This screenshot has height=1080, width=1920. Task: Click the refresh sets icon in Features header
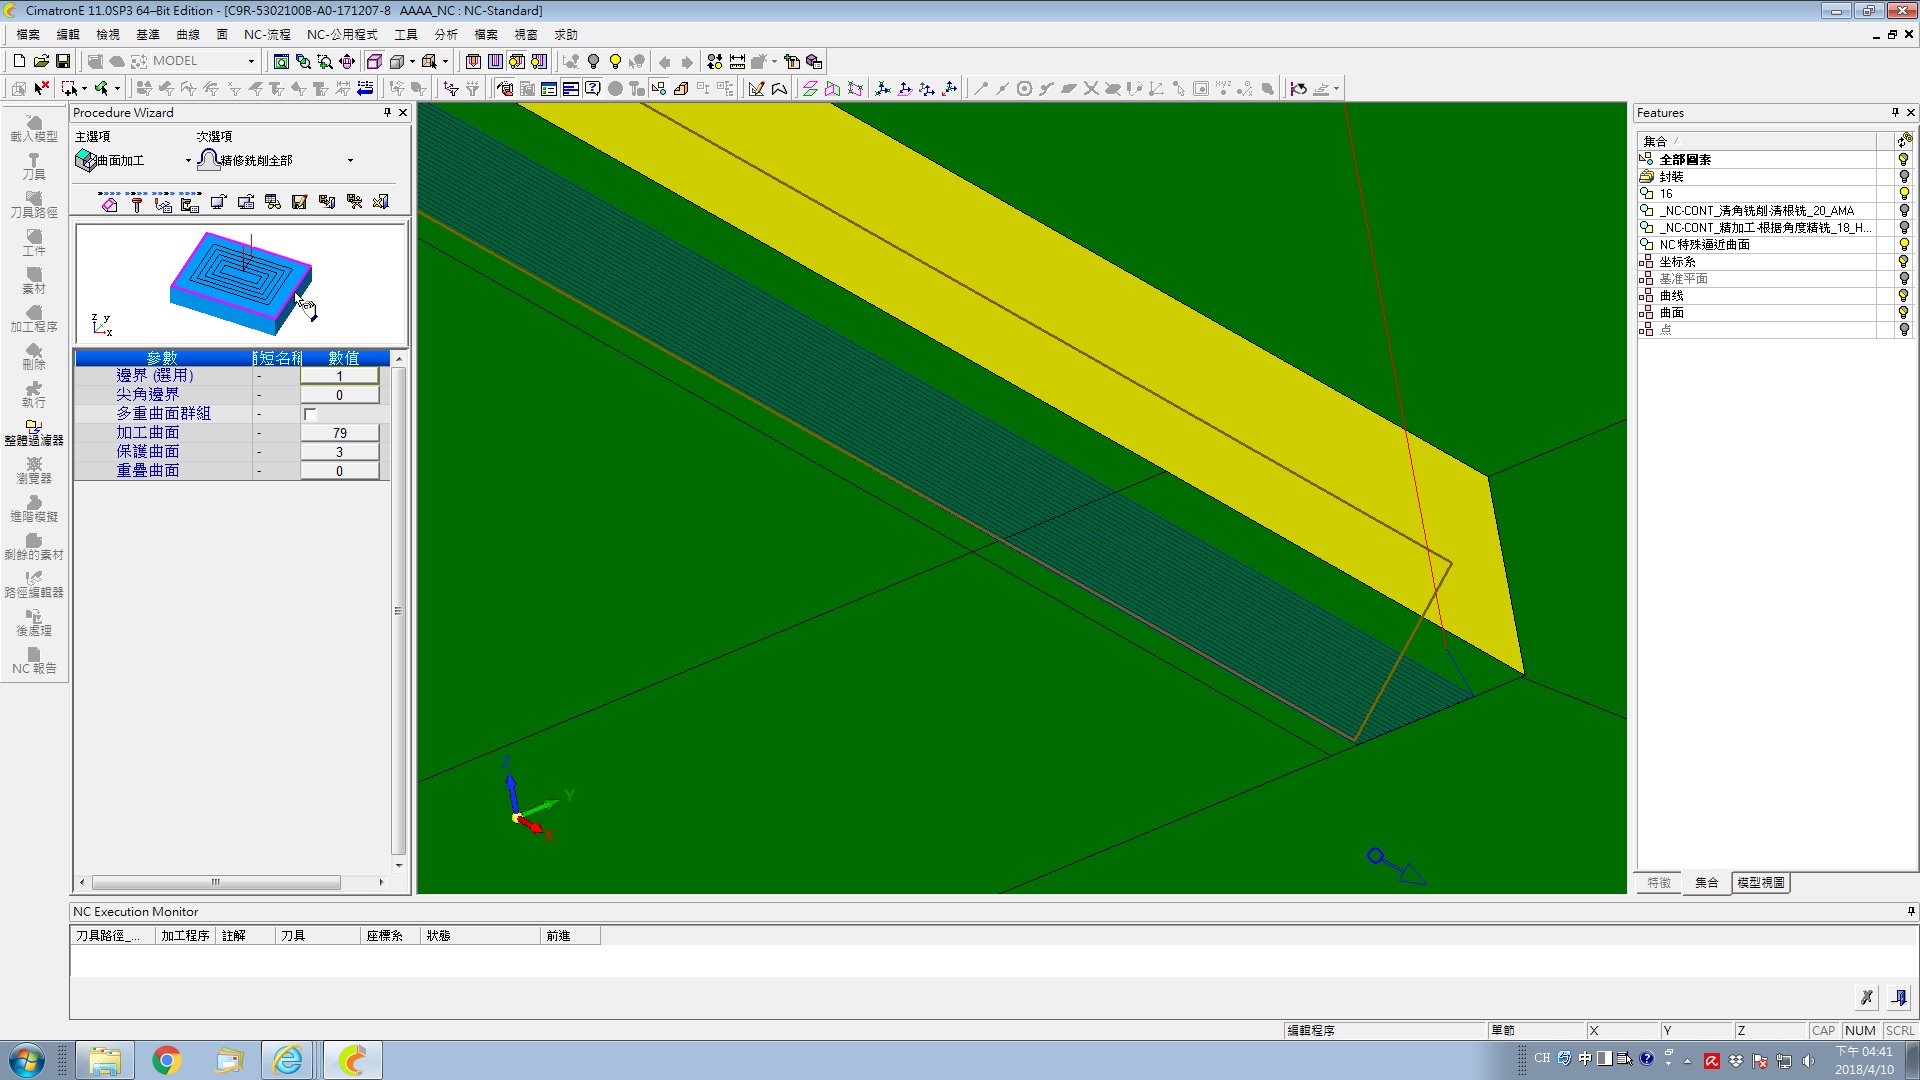point(1904,140)
